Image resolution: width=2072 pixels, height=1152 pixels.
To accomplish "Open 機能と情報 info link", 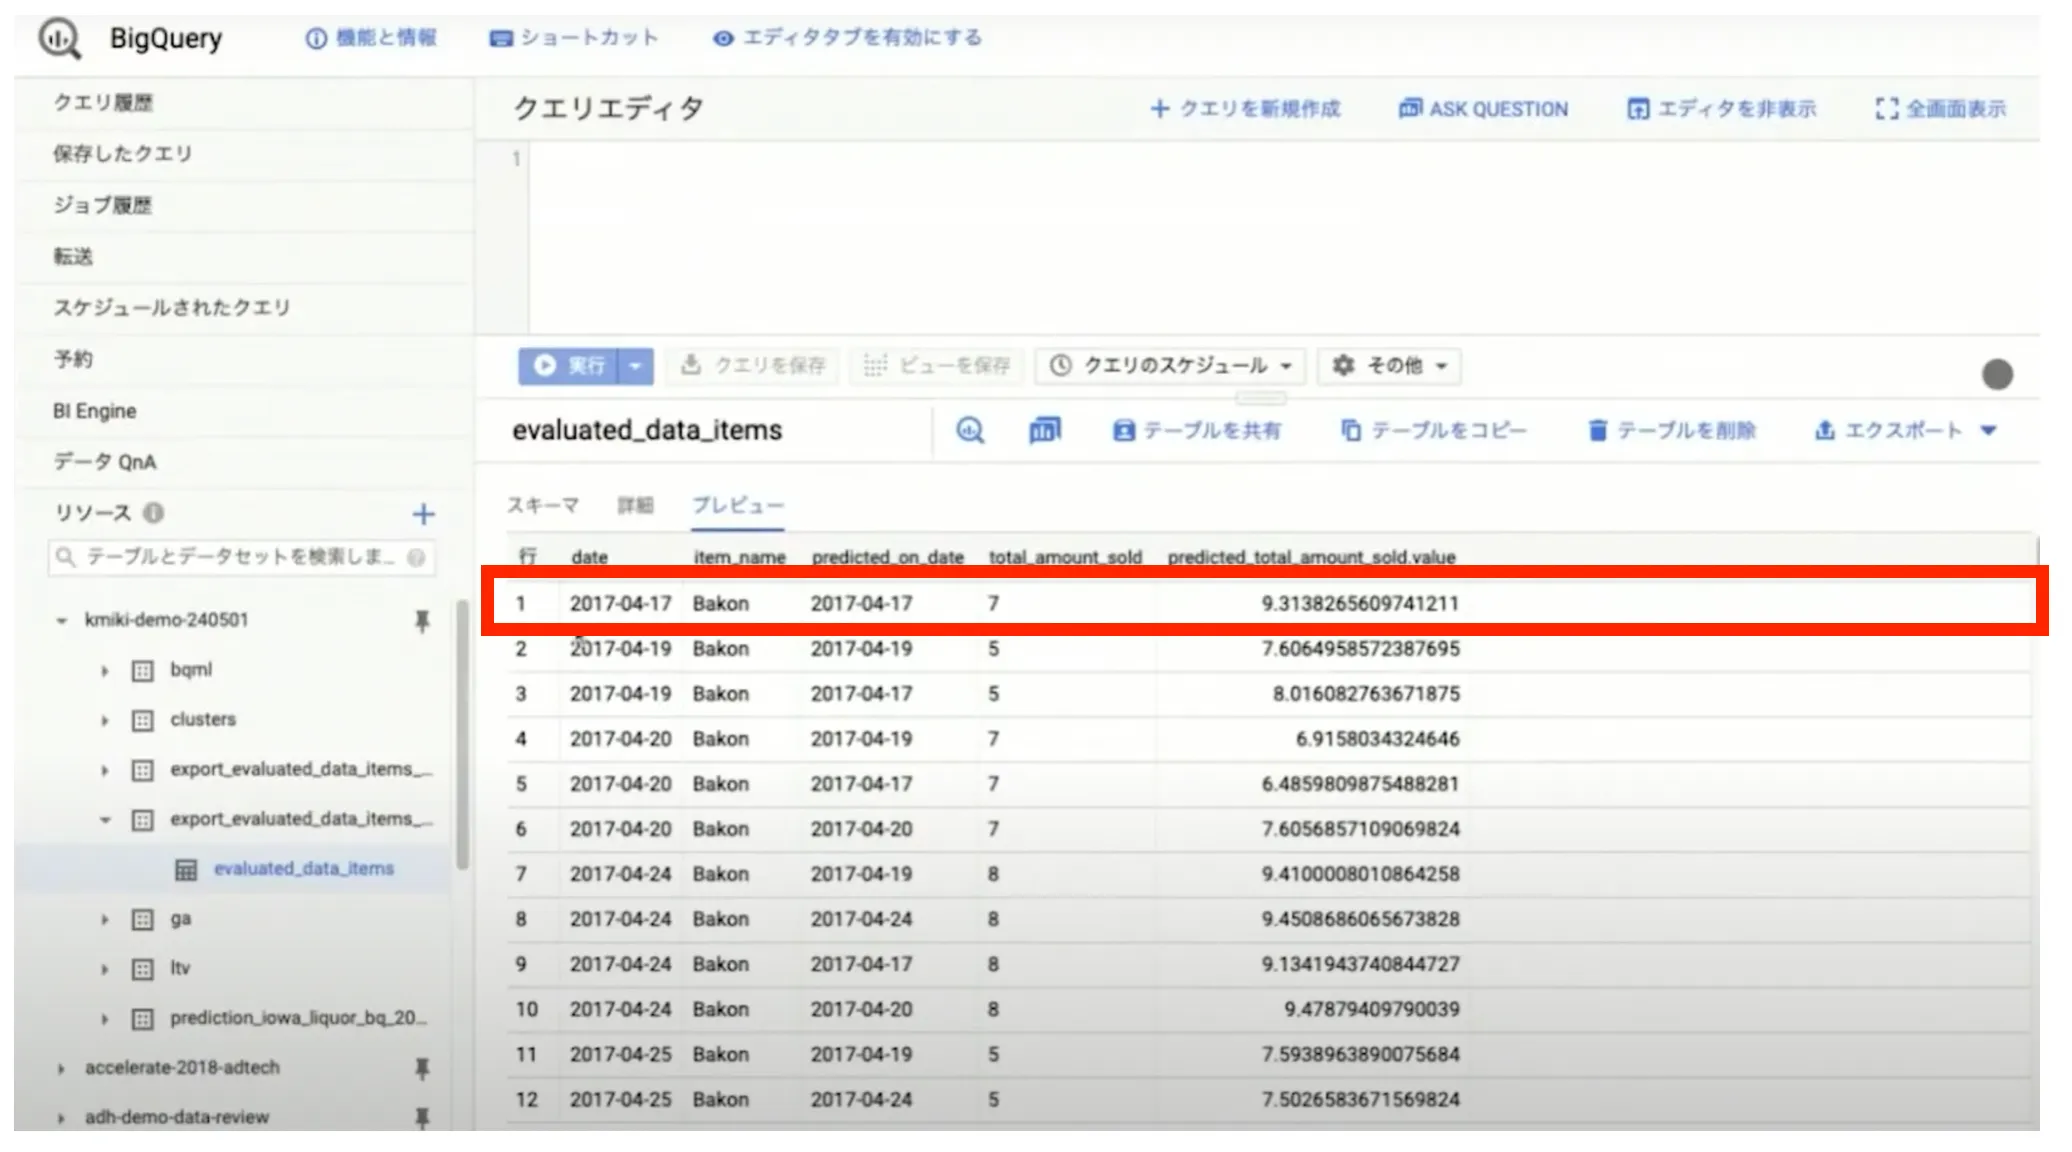I will (x=372, y=38).
